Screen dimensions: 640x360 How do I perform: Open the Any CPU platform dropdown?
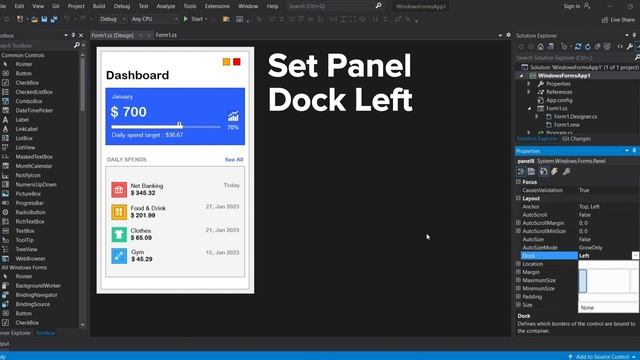tap(176, 19)
